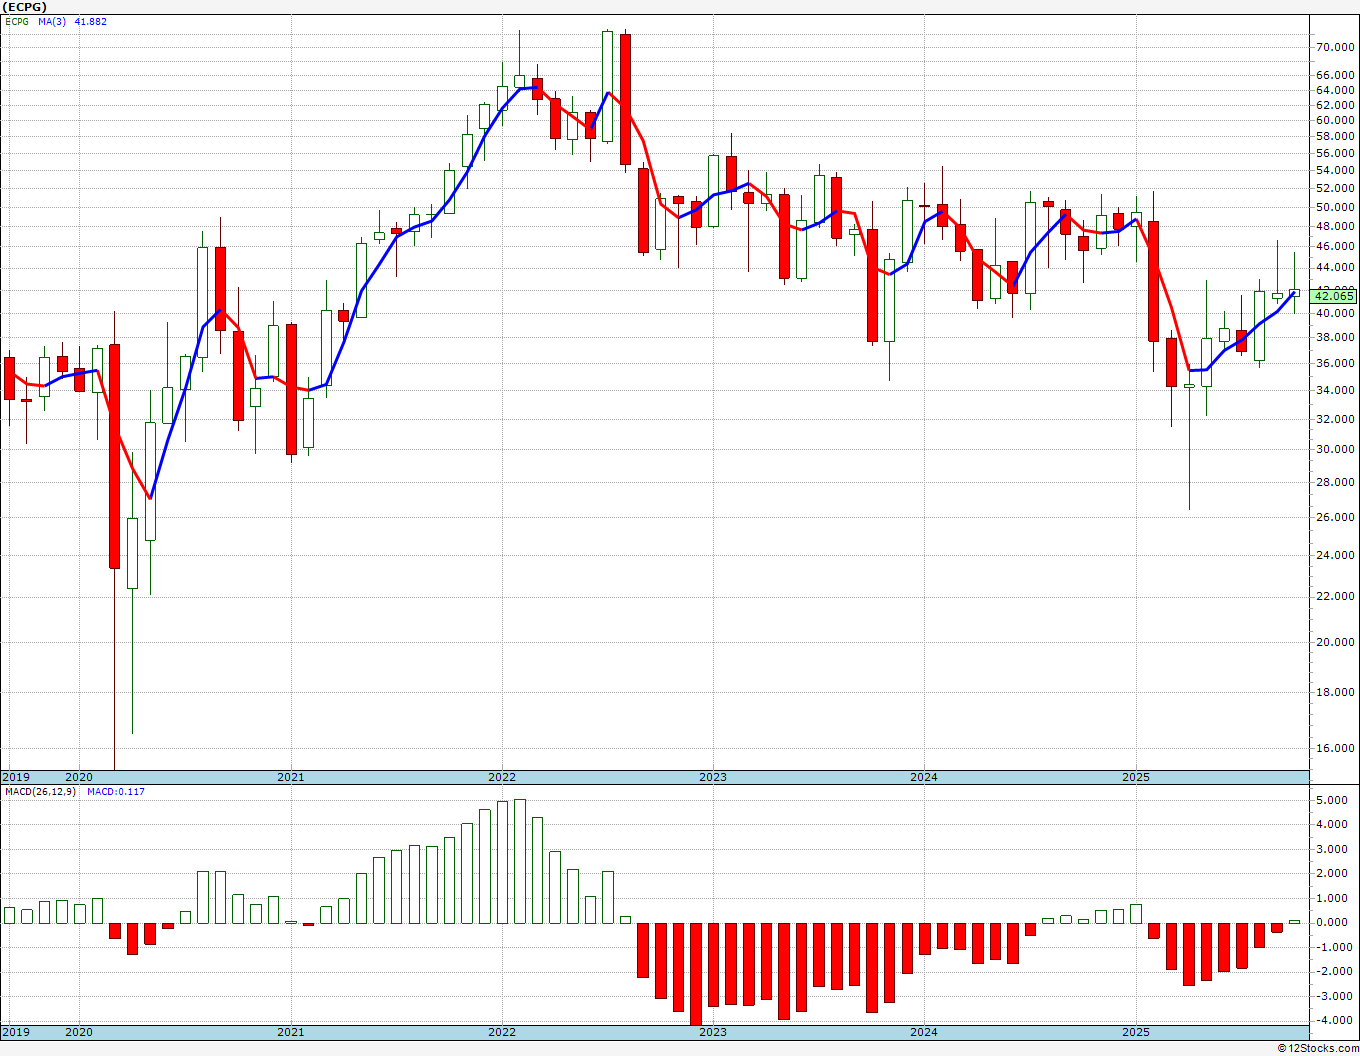Select 2024 on the MACD panel time axis

(x=924, y=1032)
